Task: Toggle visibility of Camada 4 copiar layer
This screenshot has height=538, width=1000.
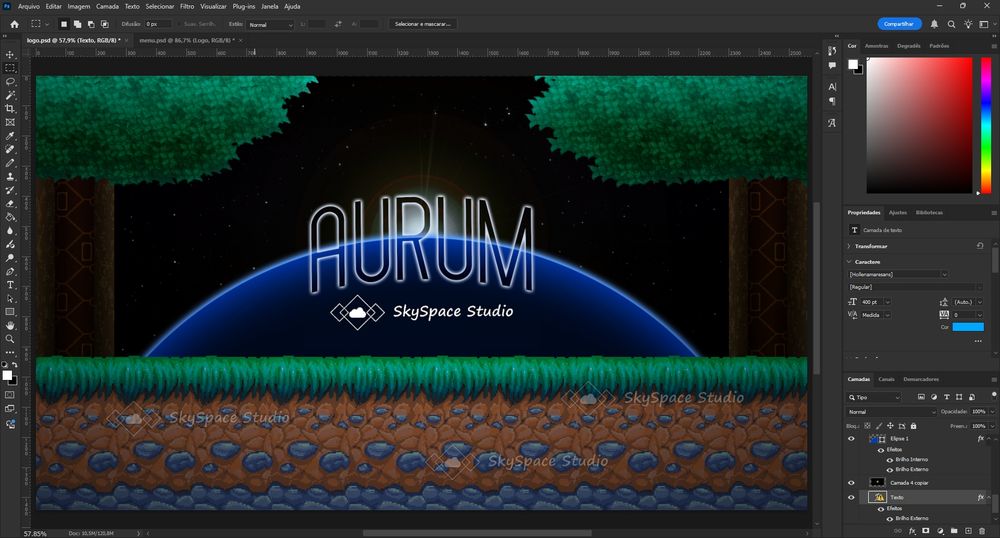Action: pos(851,481)
